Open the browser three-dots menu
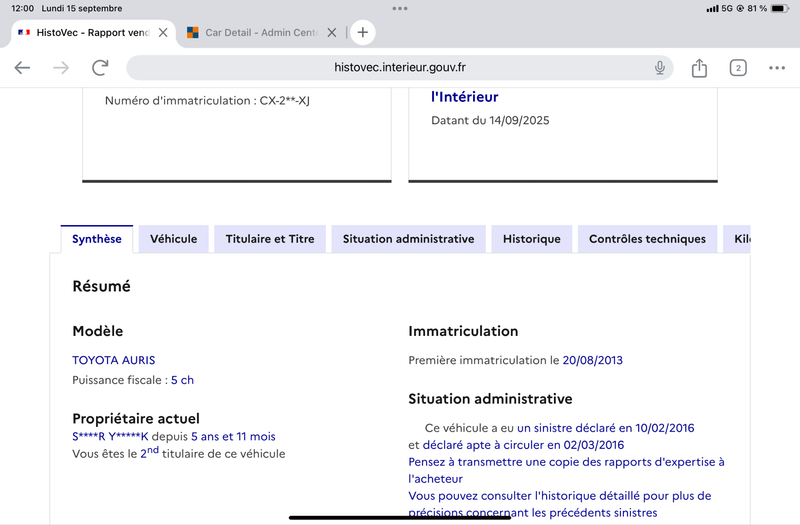Image resolution: width=800 pixels, height=525 pixels. 777,68
